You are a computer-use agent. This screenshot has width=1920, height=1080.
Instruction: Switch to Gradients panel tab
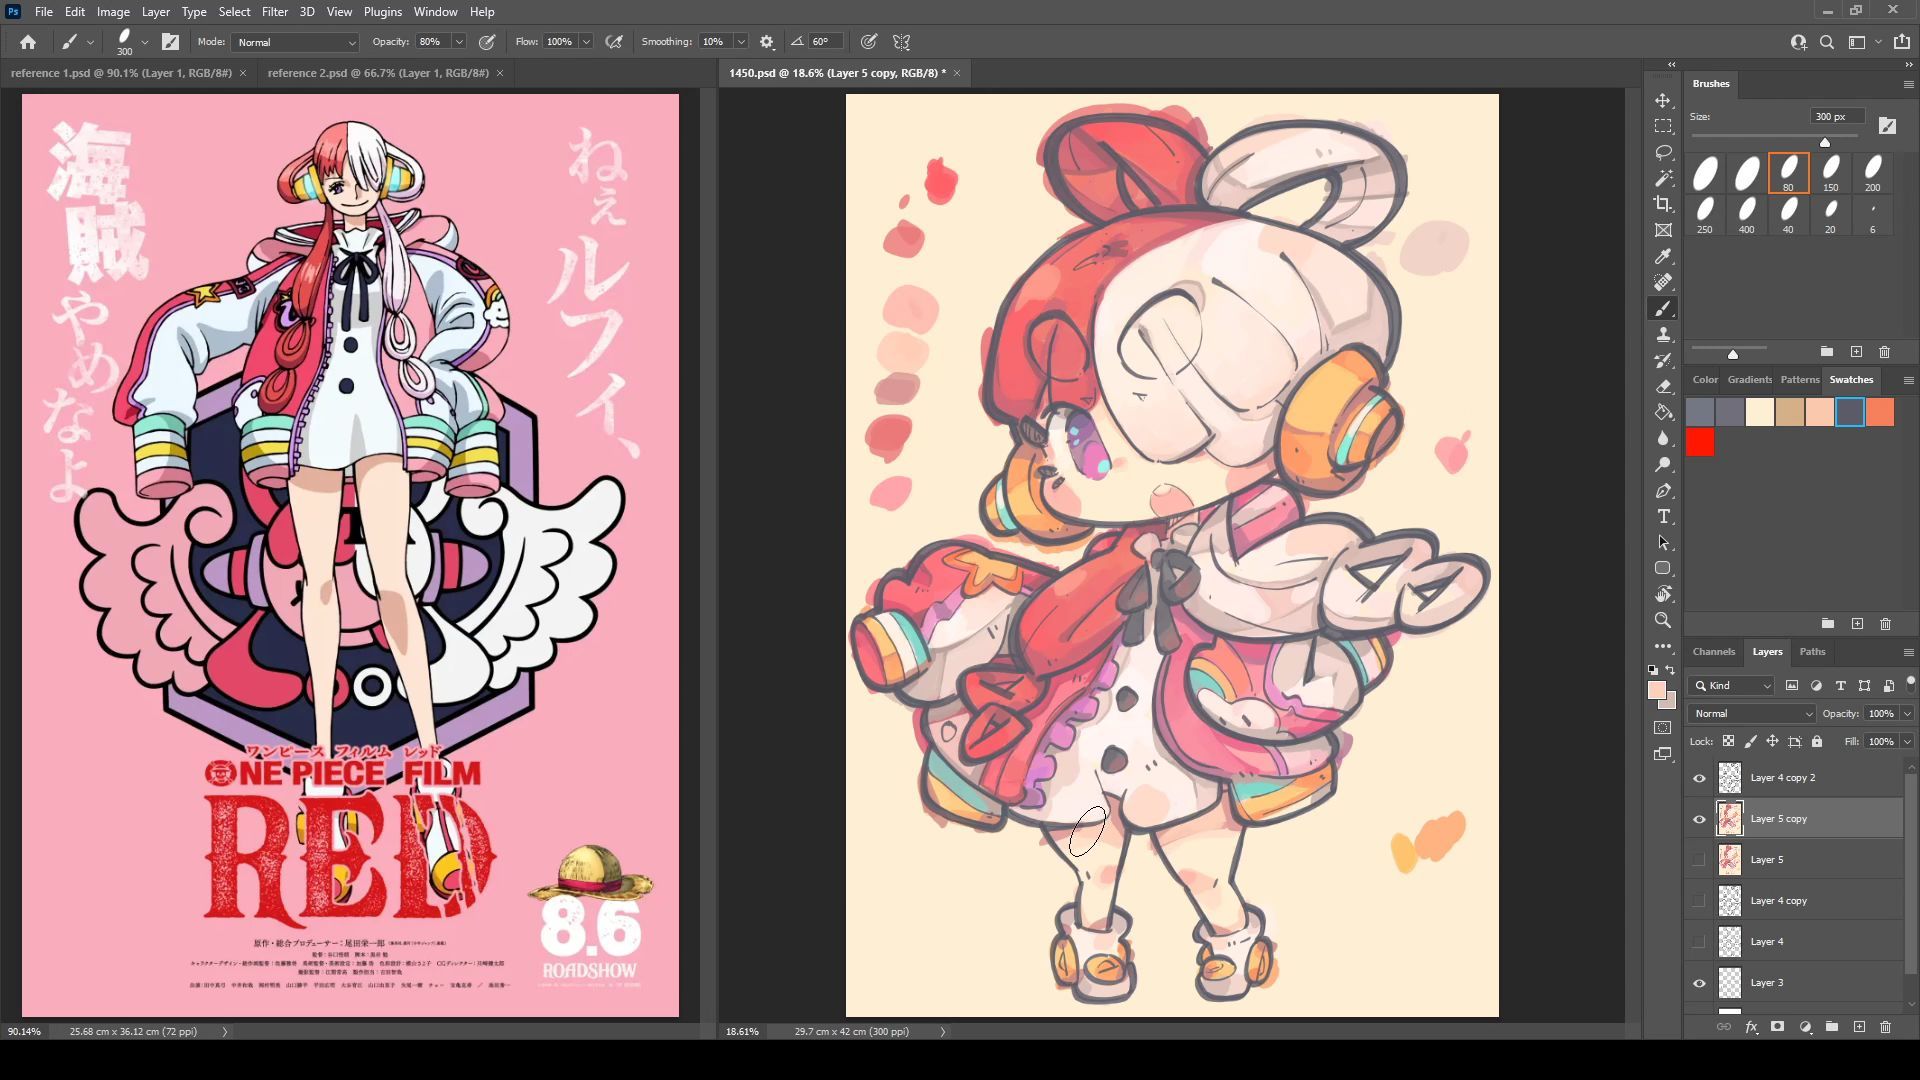pos(1749,380)
